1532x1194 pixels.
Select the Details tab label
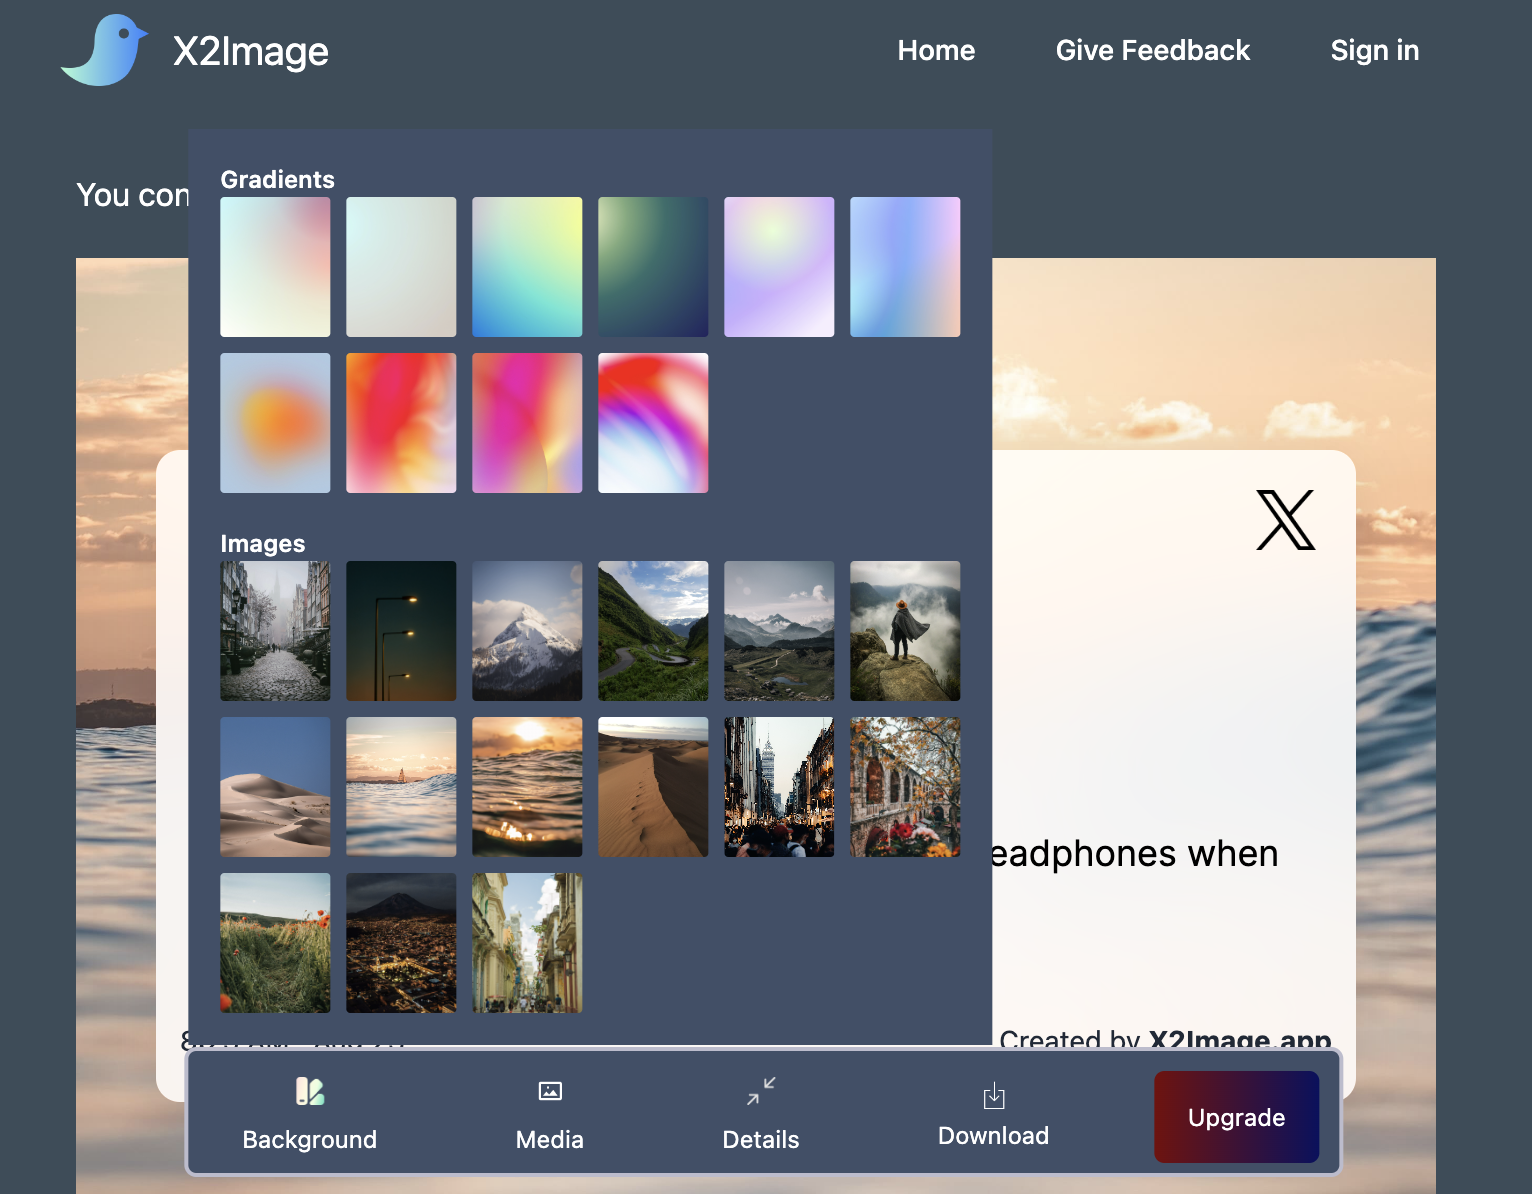pos(761,1140)
